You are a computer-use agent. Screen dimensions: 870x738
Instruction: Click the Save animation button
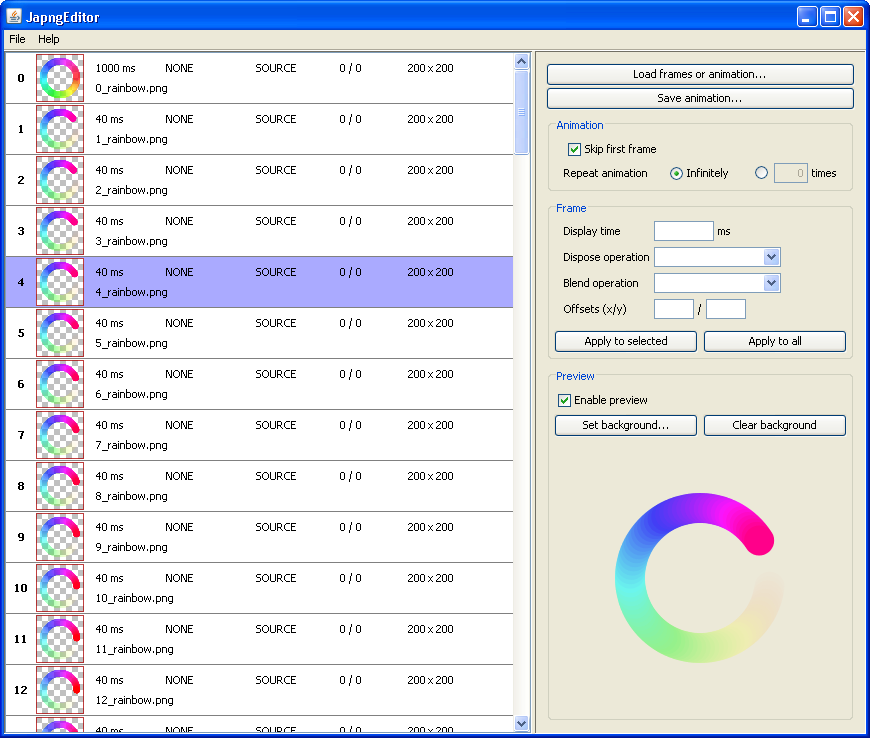(700, 98)
